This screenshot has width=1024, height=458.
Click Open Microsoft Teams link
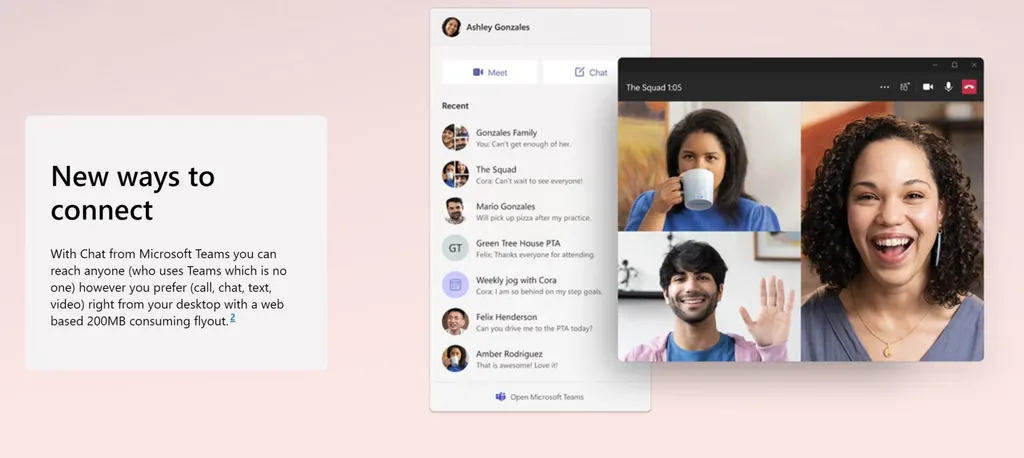pos(539,397)
